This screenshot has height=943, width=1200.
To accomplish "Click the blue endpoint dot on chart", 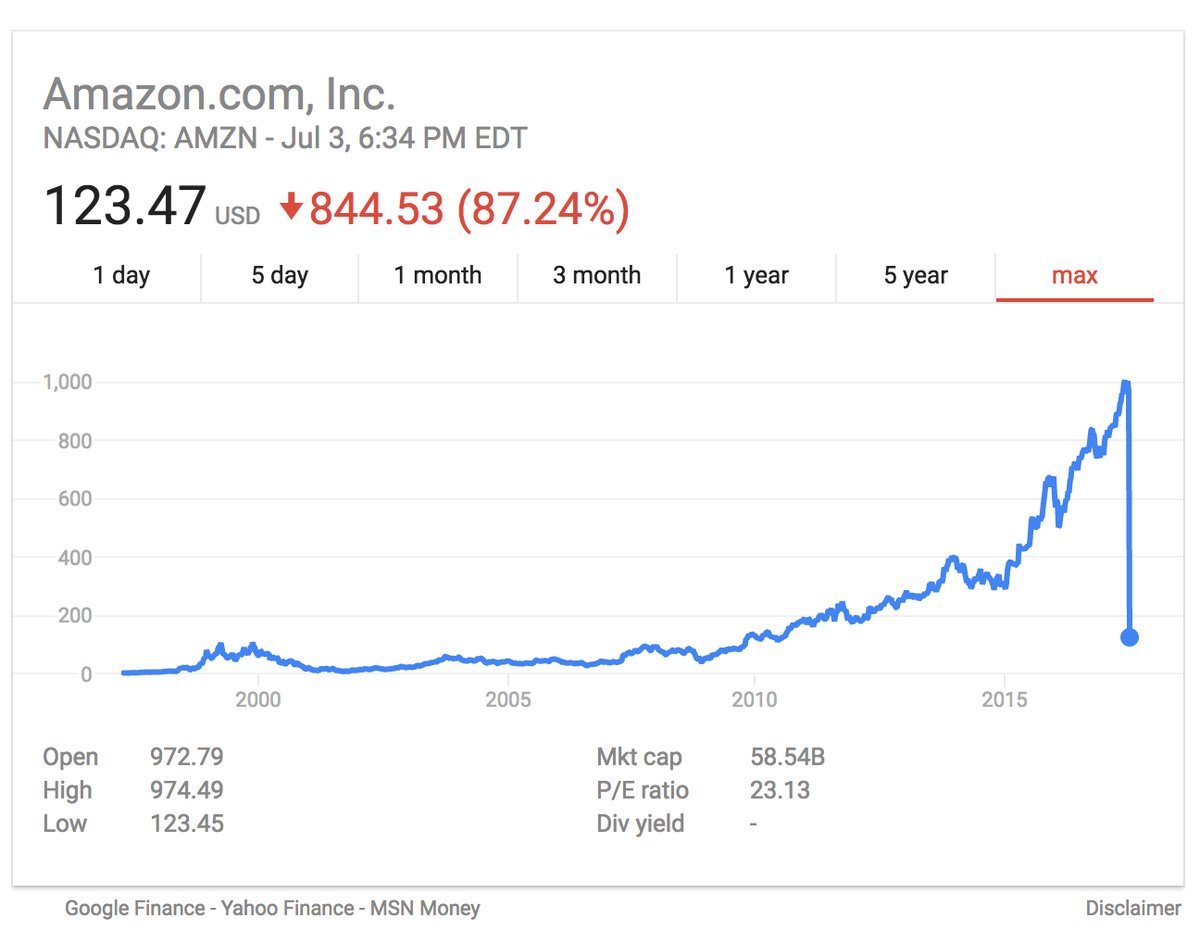I will point(1129,637).
